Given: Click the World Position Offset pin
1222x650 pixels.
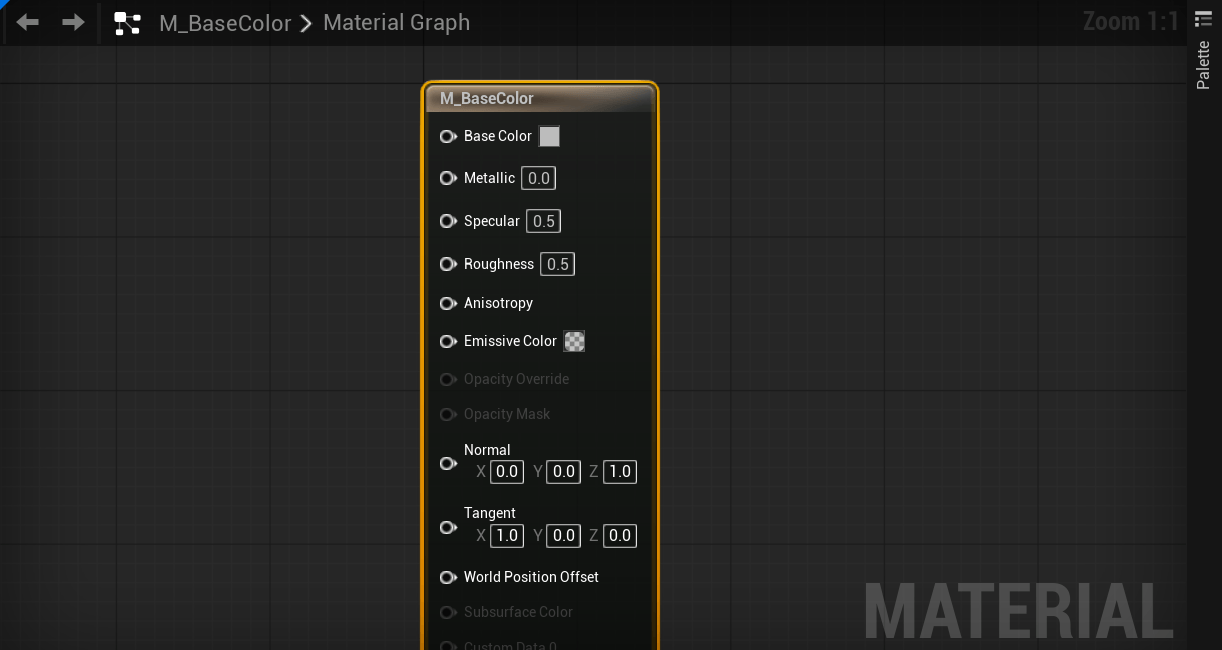Looking at the screenshot, I should [x=448, y=577].
